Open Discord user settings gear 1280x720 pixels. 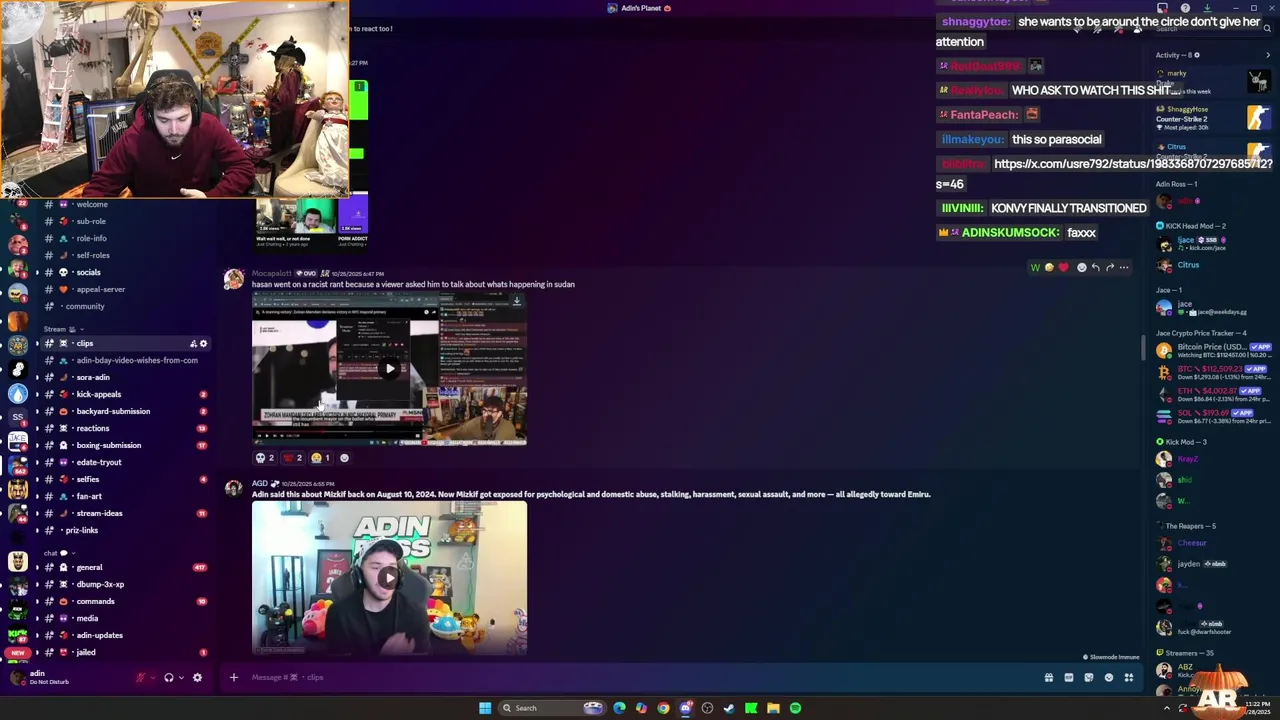click(197, 678)
